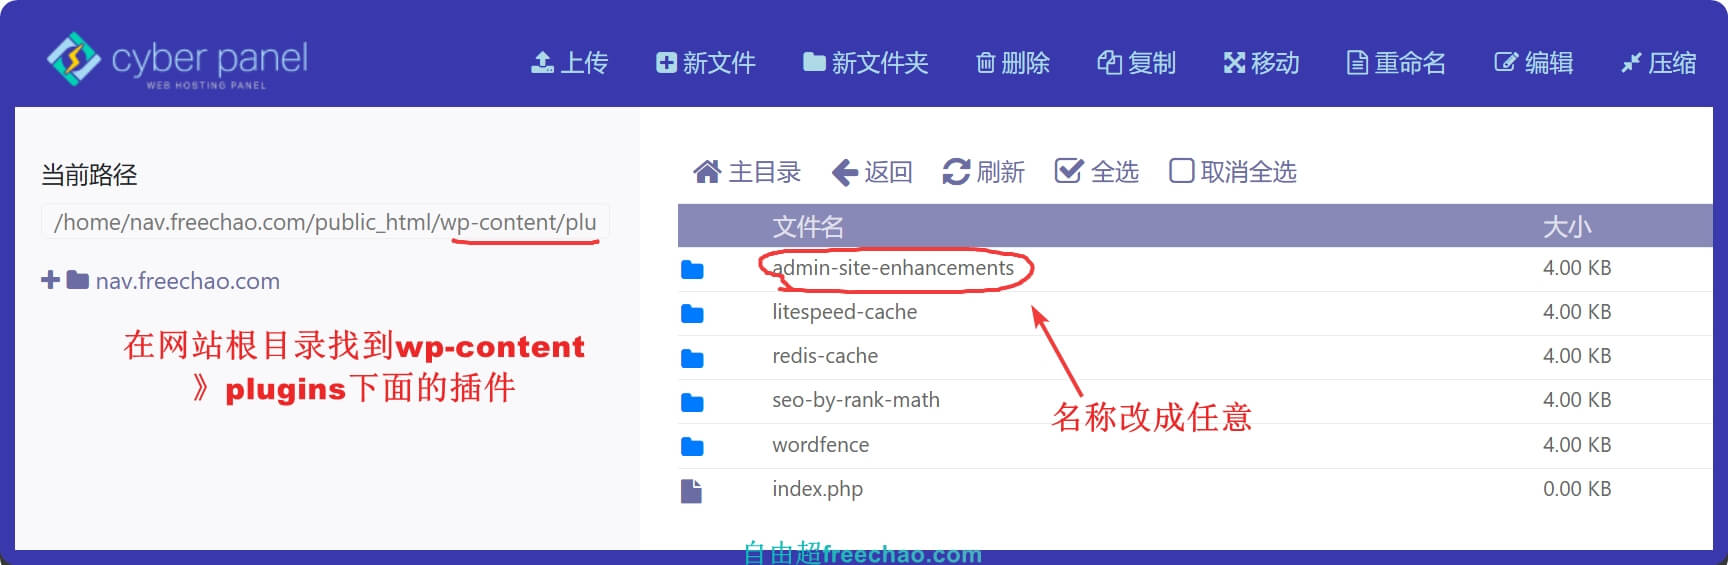
Task: Click the 当前路径 label
Action: point(89,175)
